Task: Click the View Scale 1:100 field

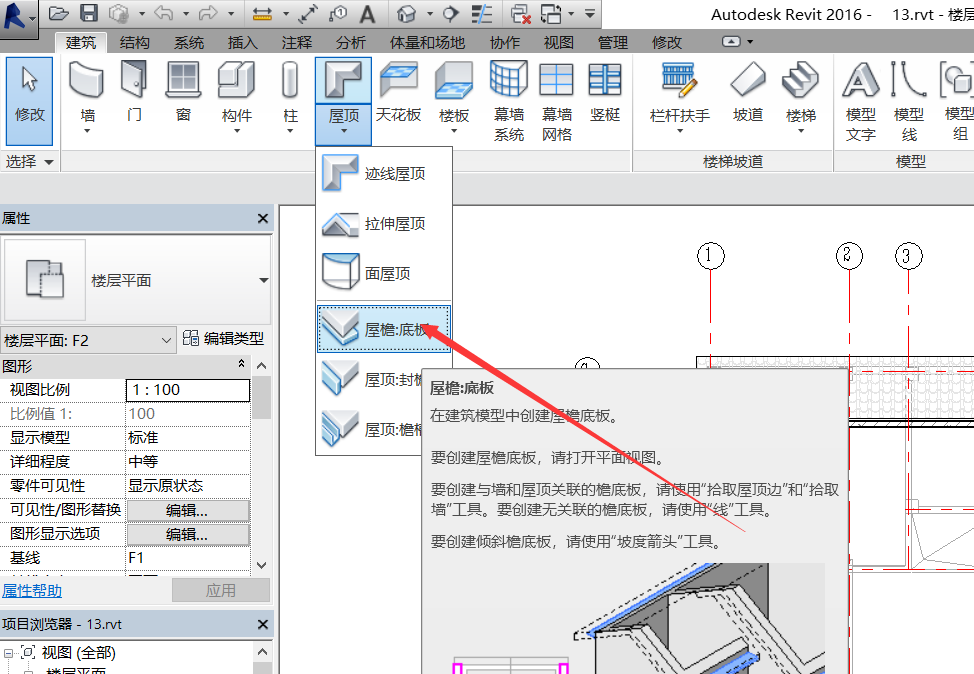Action: [x=188, y=390]
